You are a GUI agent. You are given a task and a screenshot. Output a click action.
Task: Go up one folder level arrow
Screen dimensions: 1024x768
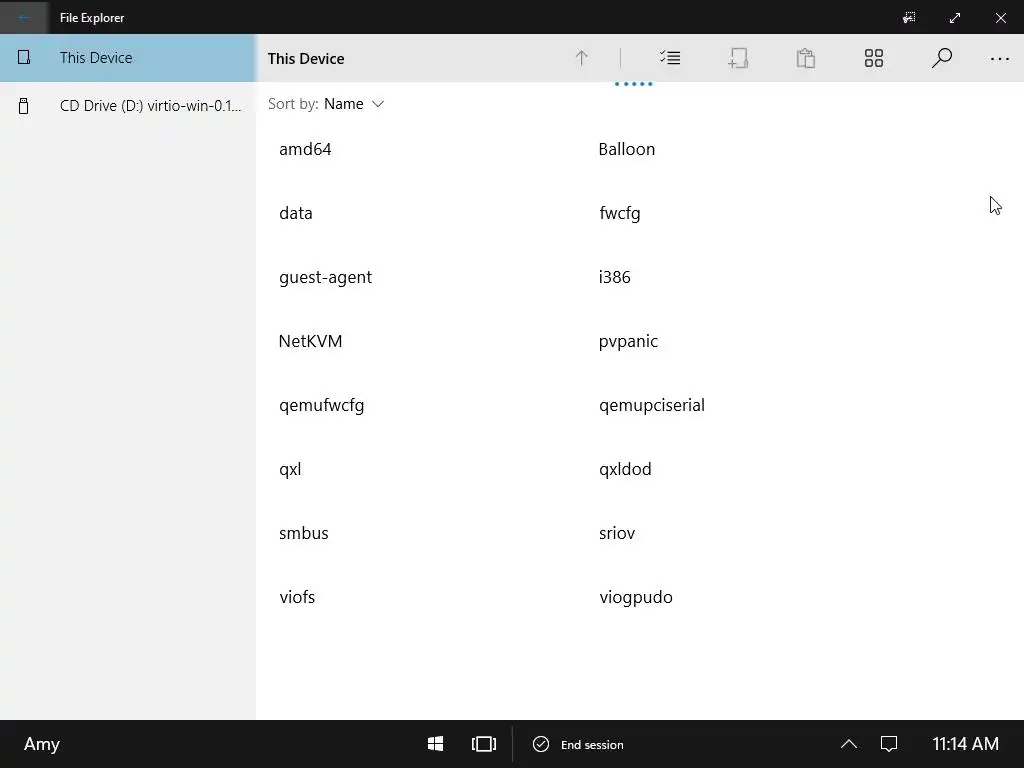(581, 58)
